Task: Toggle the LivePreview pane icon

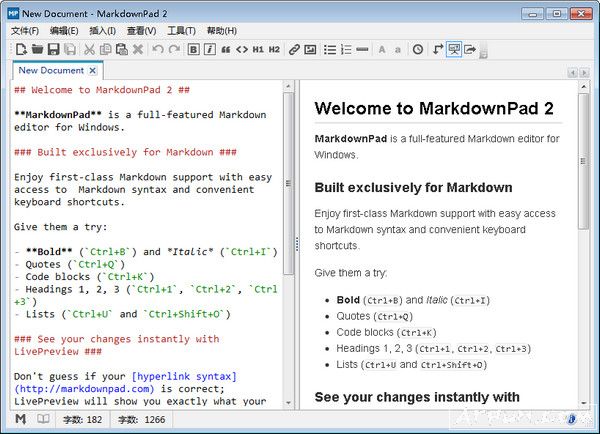Action: 454,49
